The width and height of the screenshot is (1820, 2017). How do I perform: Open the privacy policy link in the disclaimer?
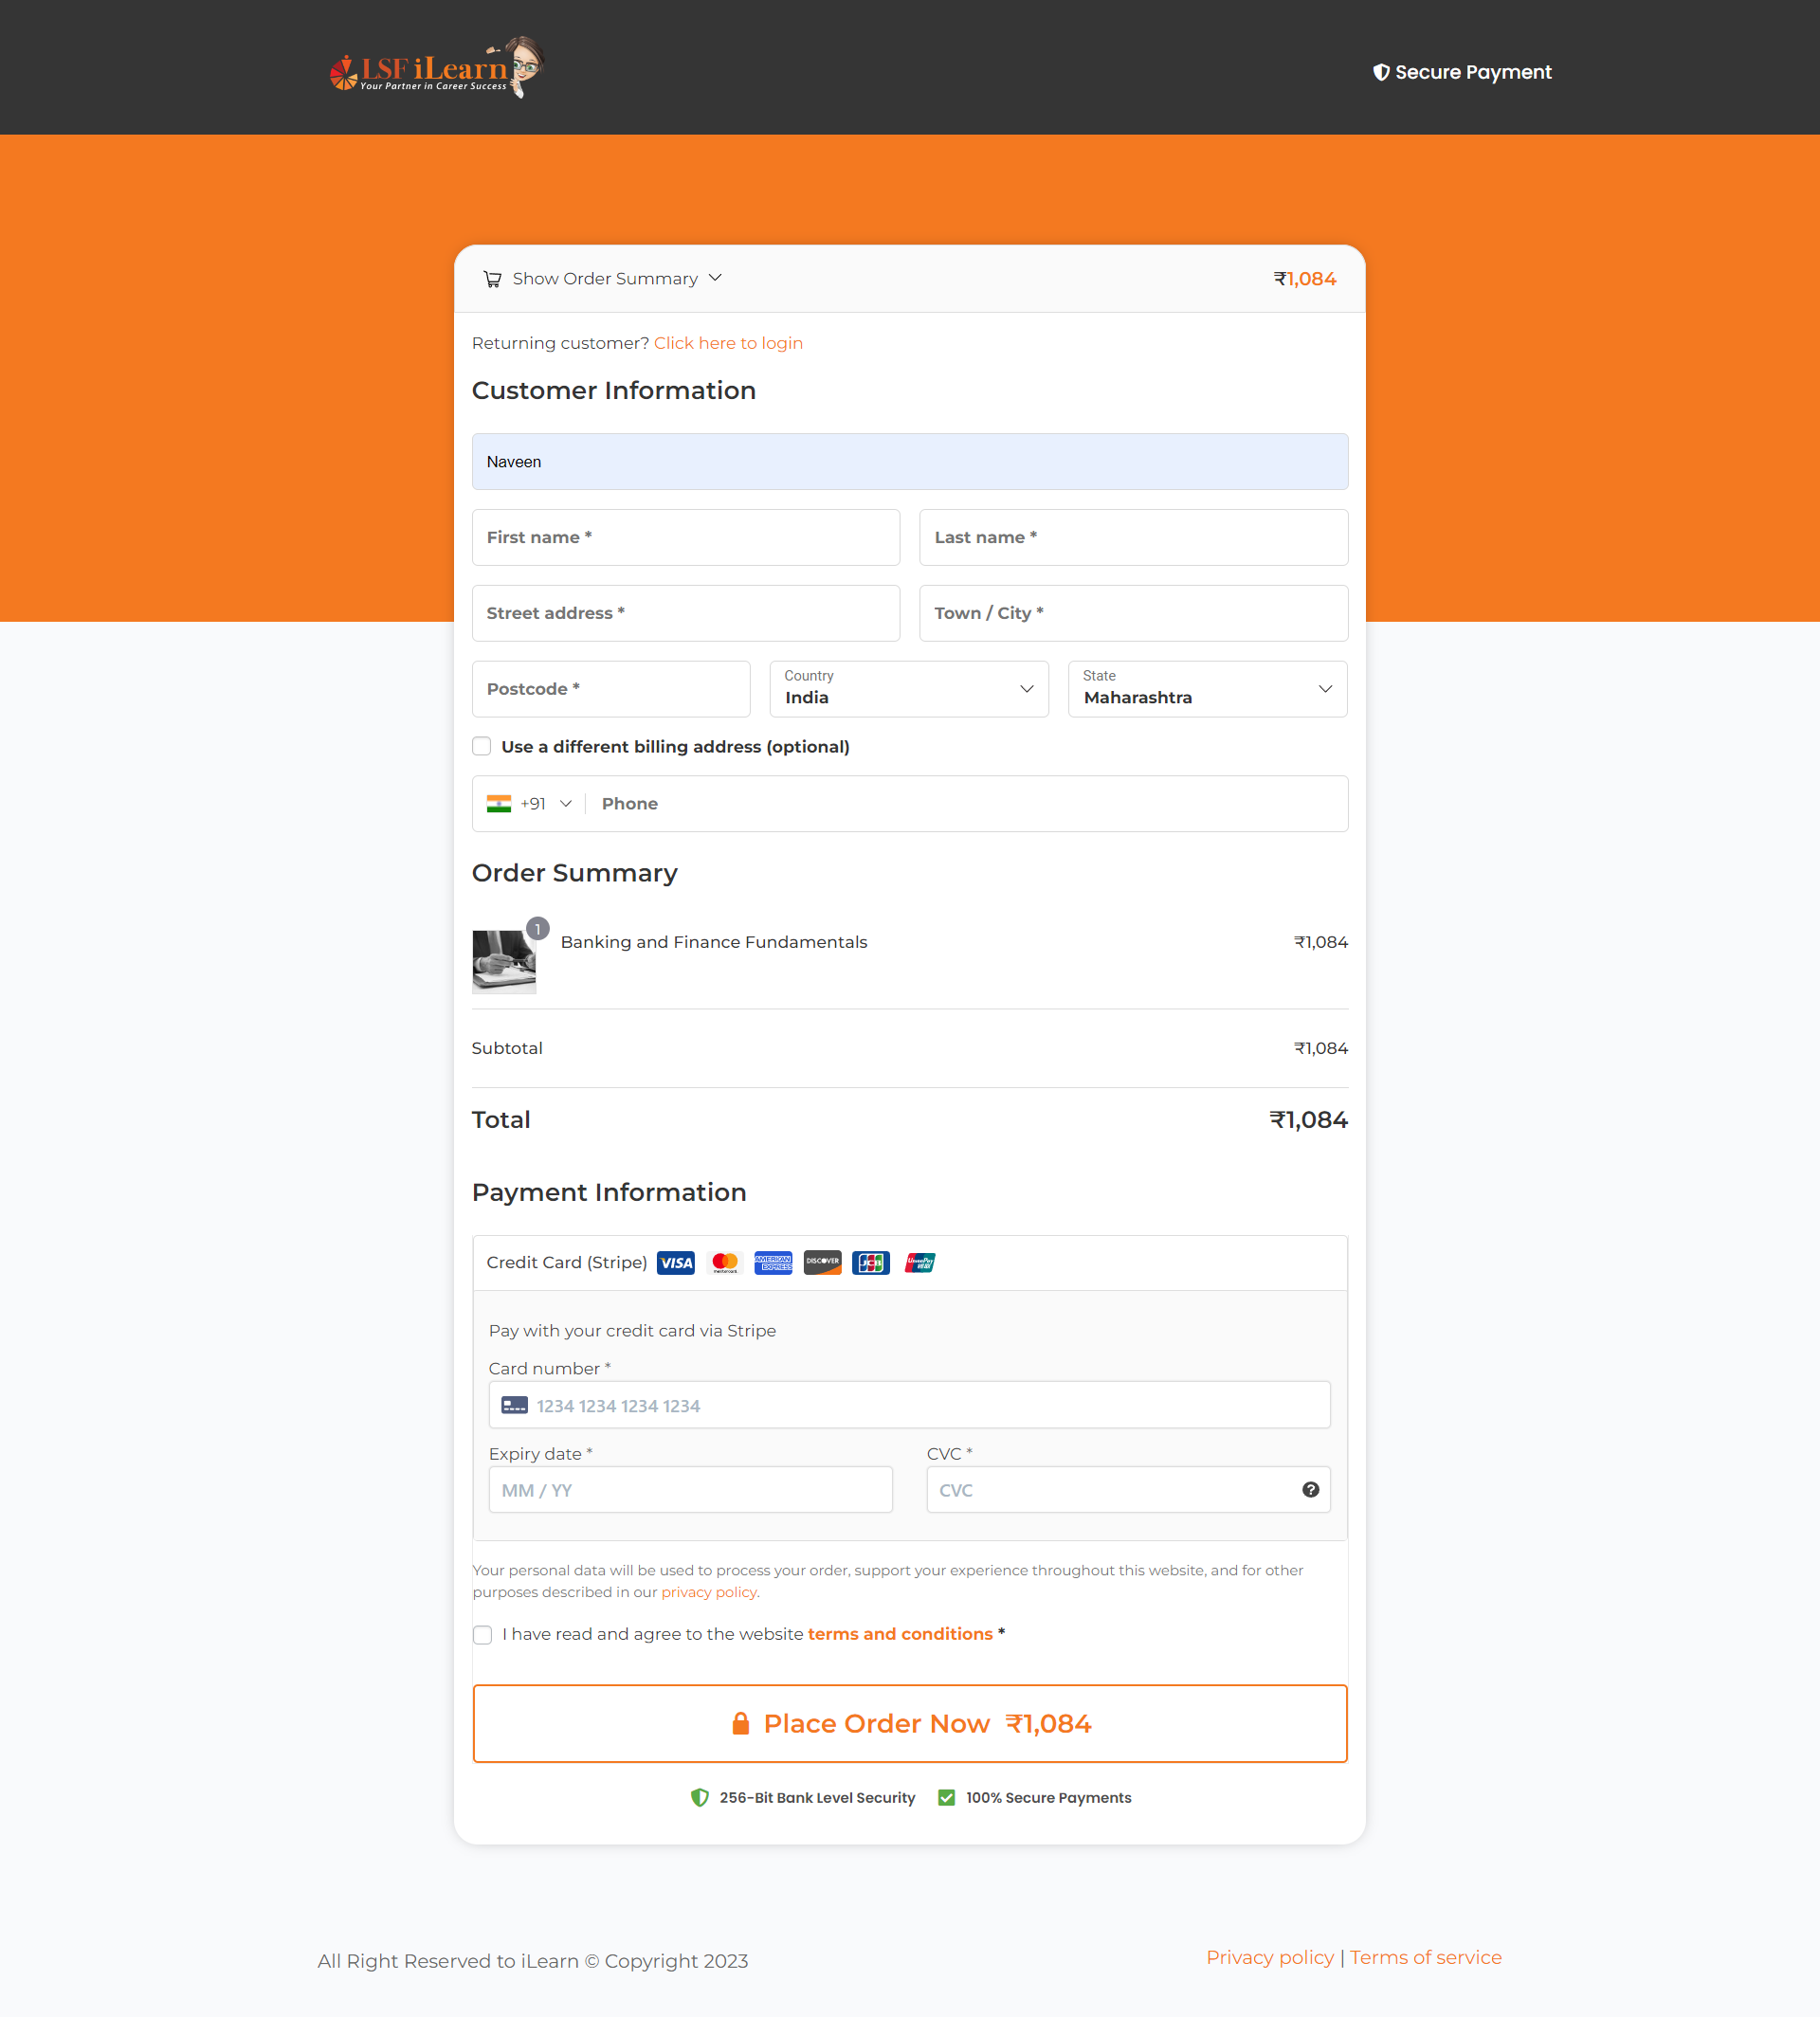(708, 1592)
